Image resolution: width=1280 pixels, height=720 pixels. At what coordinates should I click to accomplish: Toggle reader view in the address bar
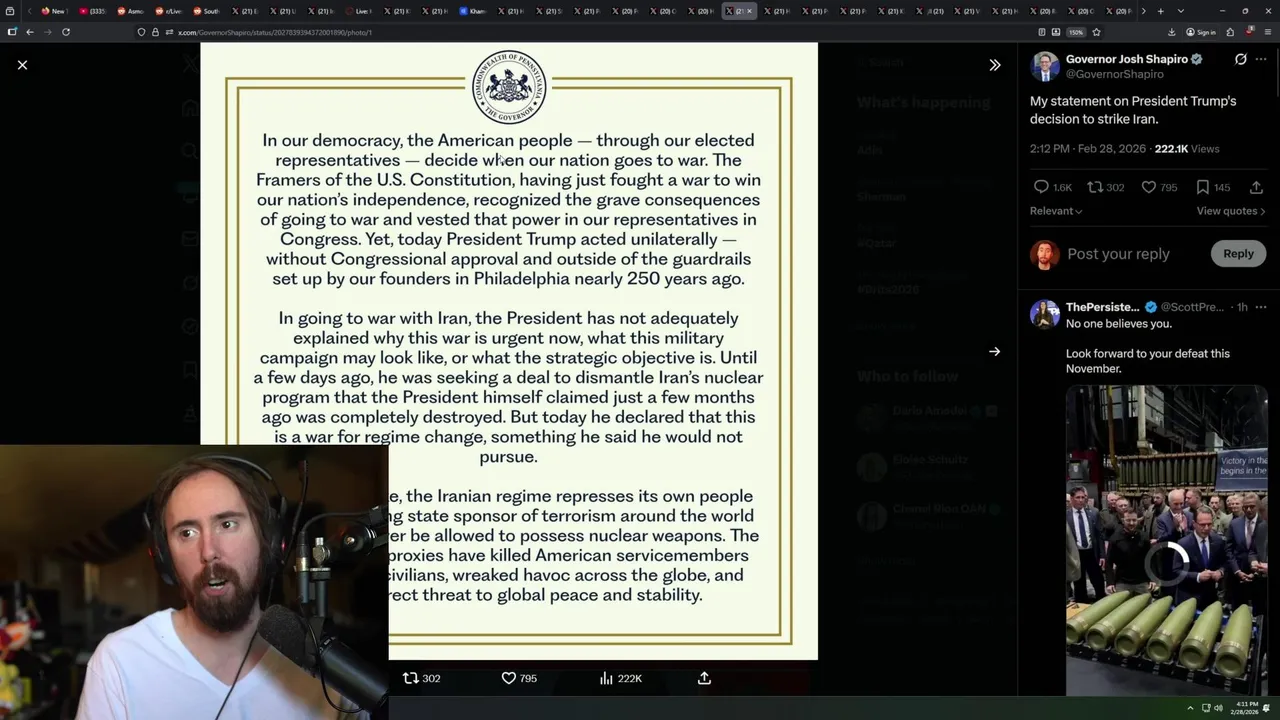click(1040, 32)
